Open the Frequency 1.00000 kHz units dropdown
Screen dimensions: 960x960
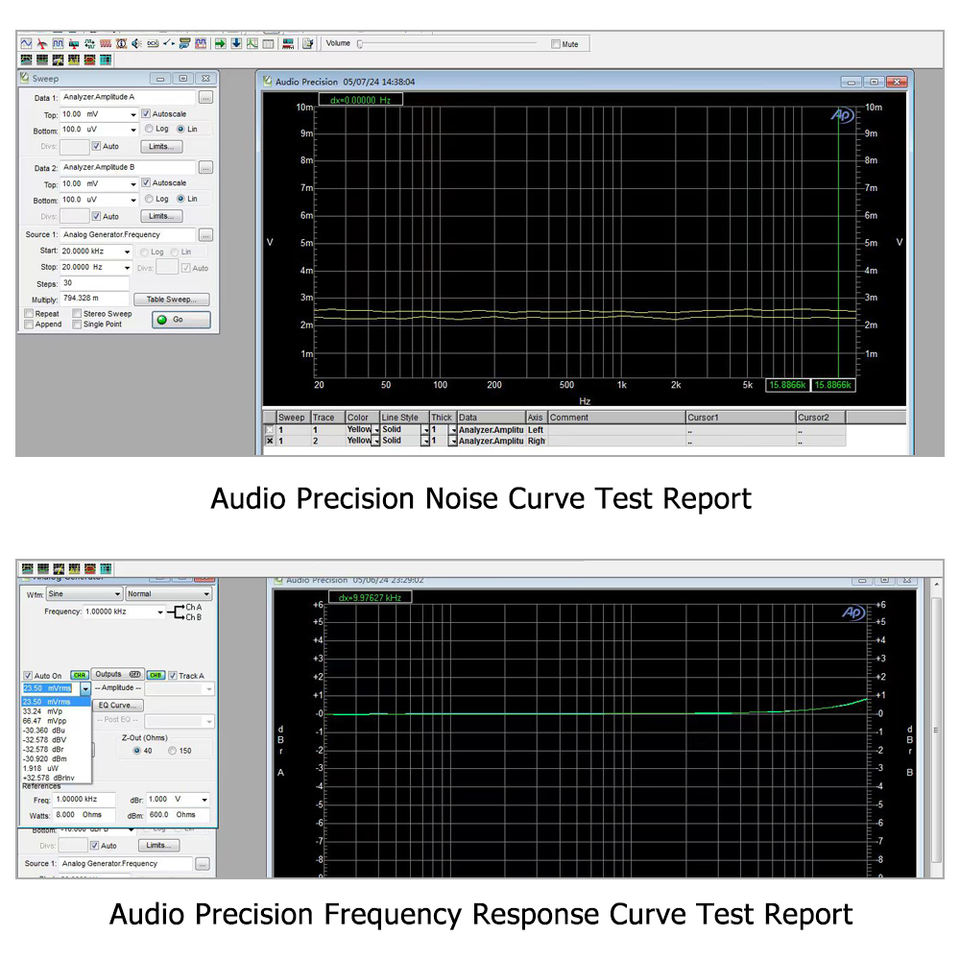click(160, 612)
